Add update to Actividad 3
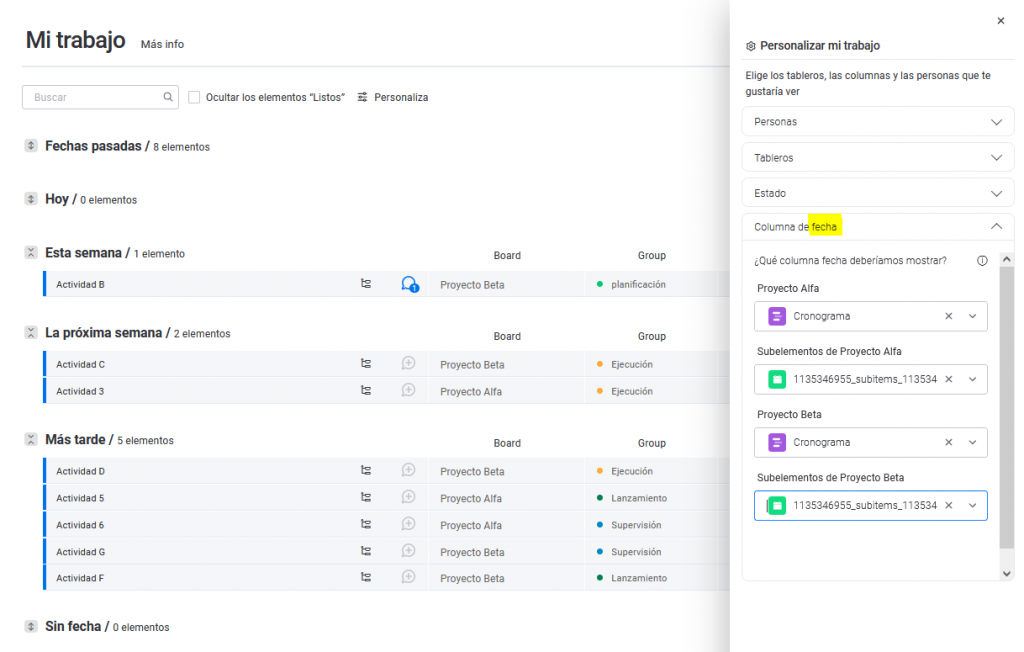The height and width of the screenshot is (652, 1024). [x=408, y=390]
